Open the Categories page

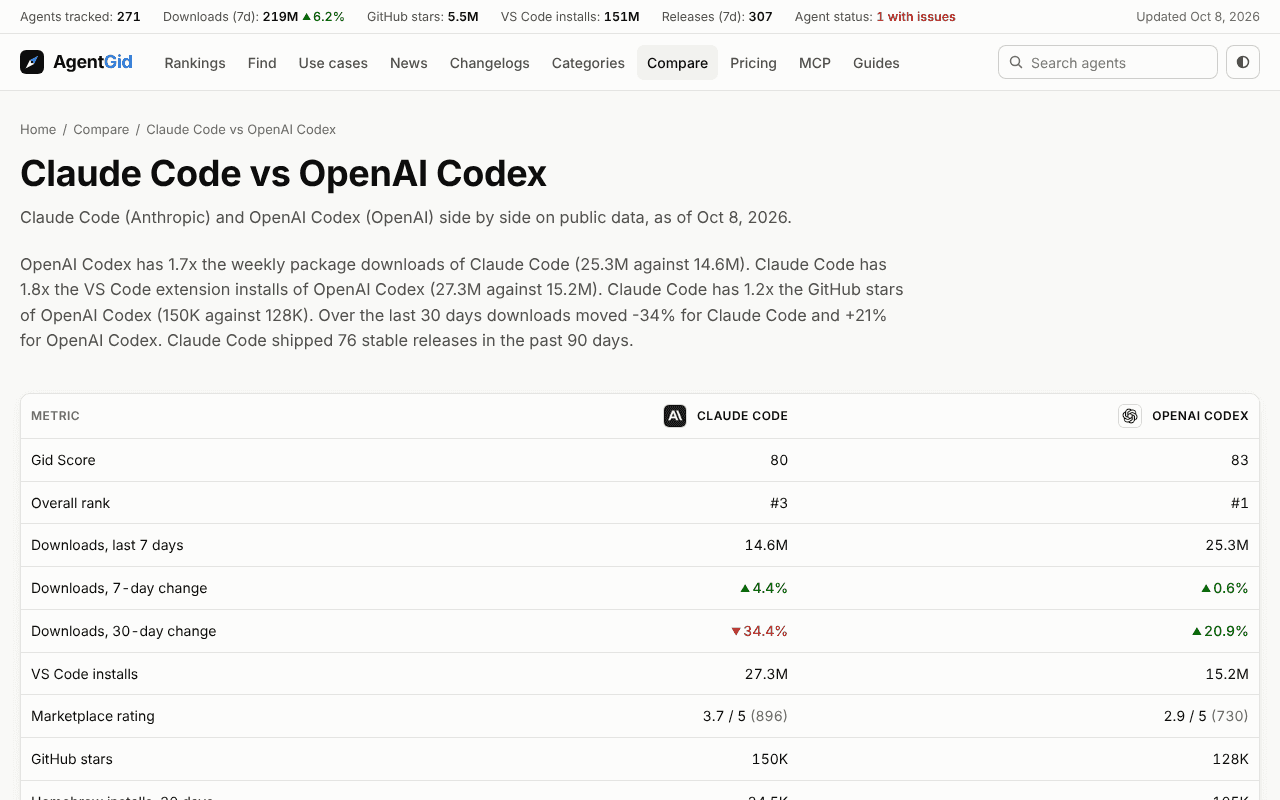(588, 62)
